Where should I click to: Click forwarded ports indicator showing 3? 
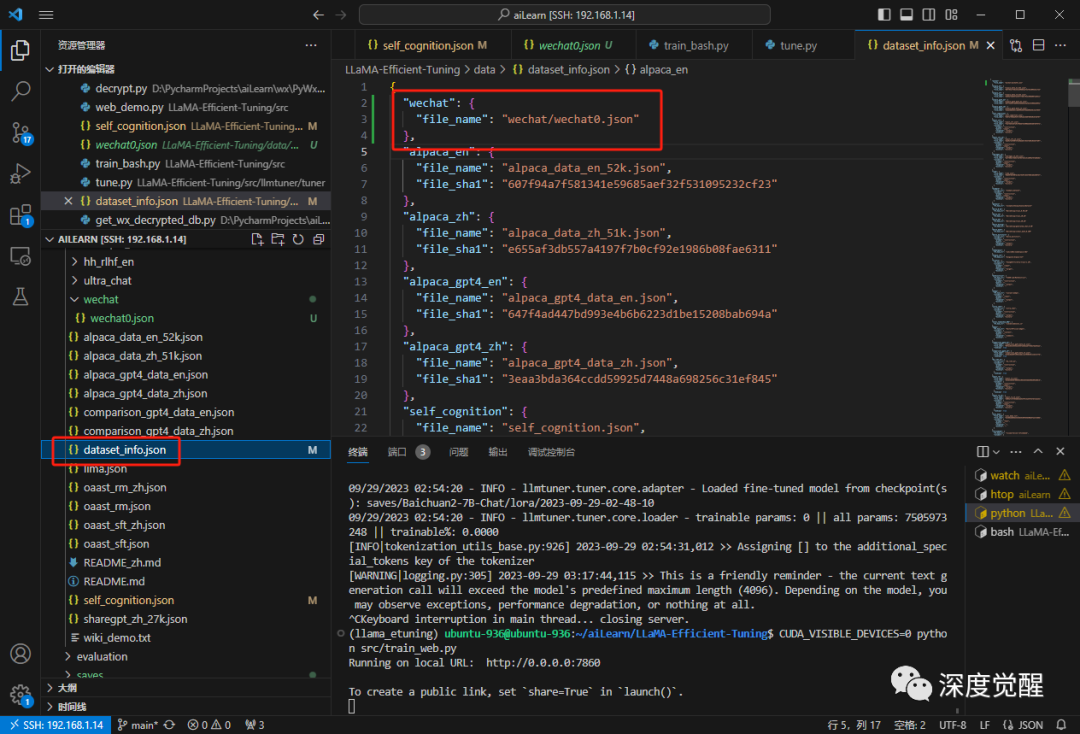click(x=254, y=725)
